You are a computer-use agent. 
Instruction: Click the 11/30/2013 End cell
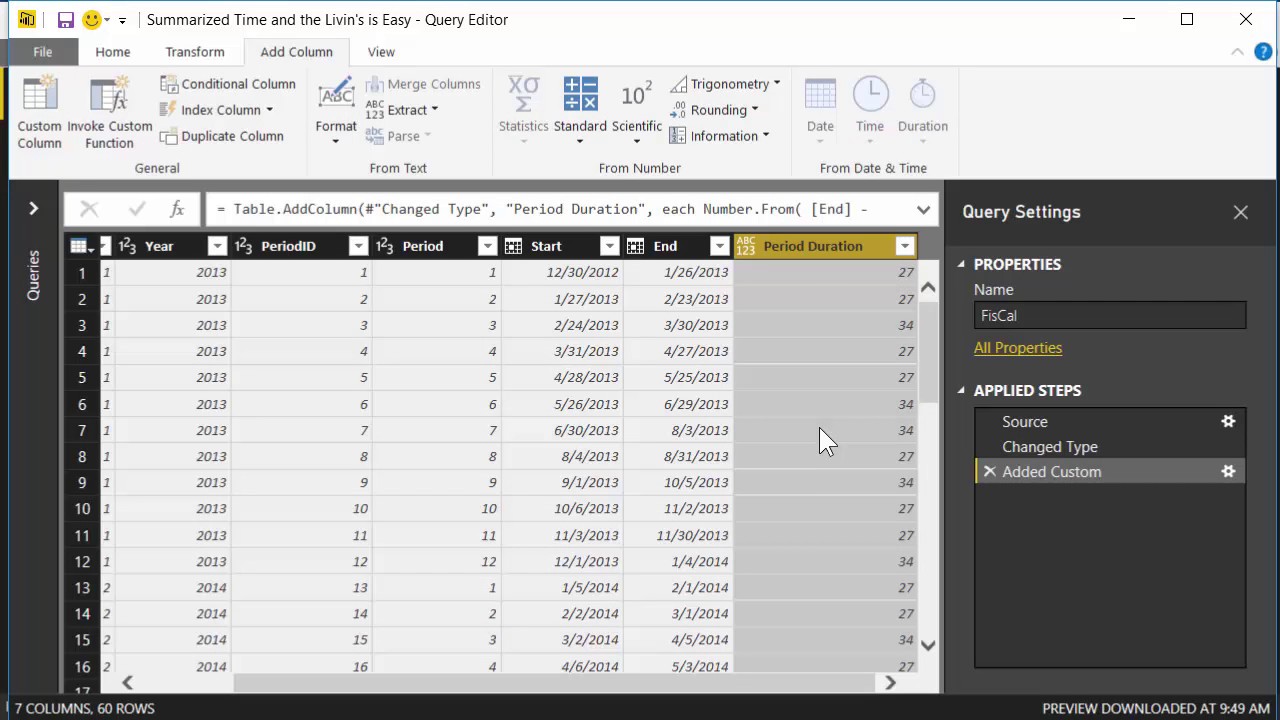678,535
